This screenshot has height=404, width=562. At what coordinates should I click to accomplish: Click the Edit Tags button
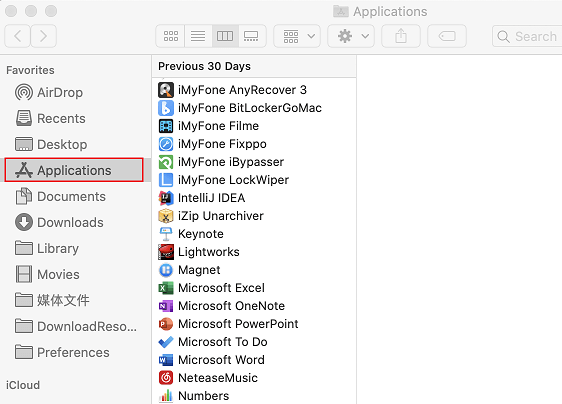447,36
